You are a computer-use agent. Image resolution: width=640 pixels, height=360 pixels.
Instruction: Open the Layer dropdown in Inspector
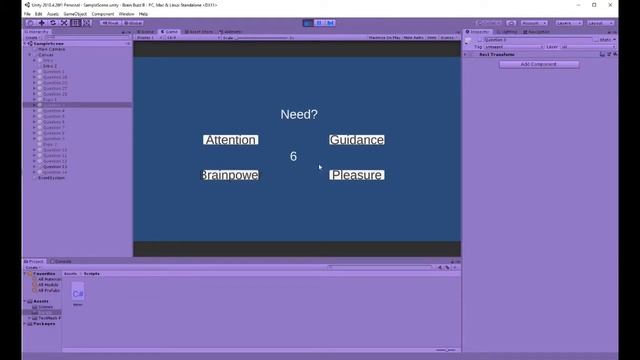tap(588, 47)
